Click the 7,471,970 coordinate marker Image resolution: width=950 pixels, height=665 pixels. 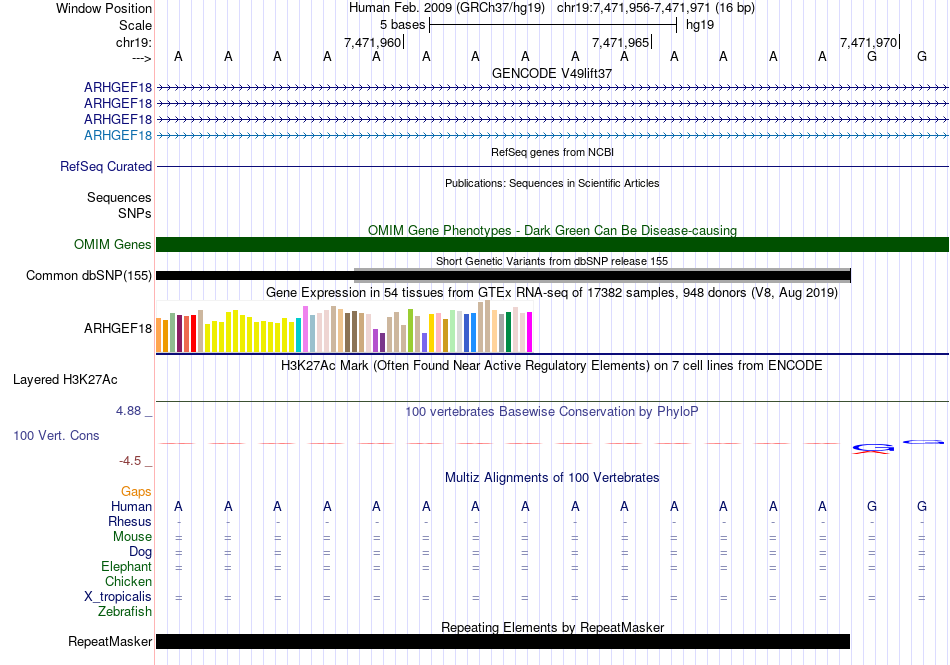(868, 42)
